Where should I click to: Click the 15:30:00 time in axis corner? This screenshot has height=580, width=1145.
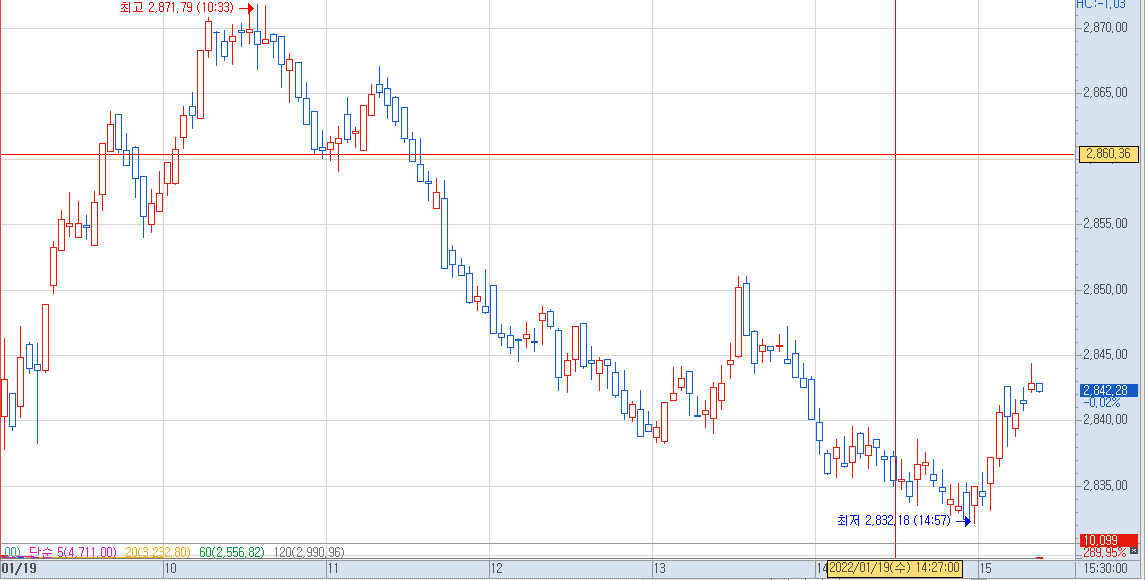pyautogui.click(x=1106, y=568)
